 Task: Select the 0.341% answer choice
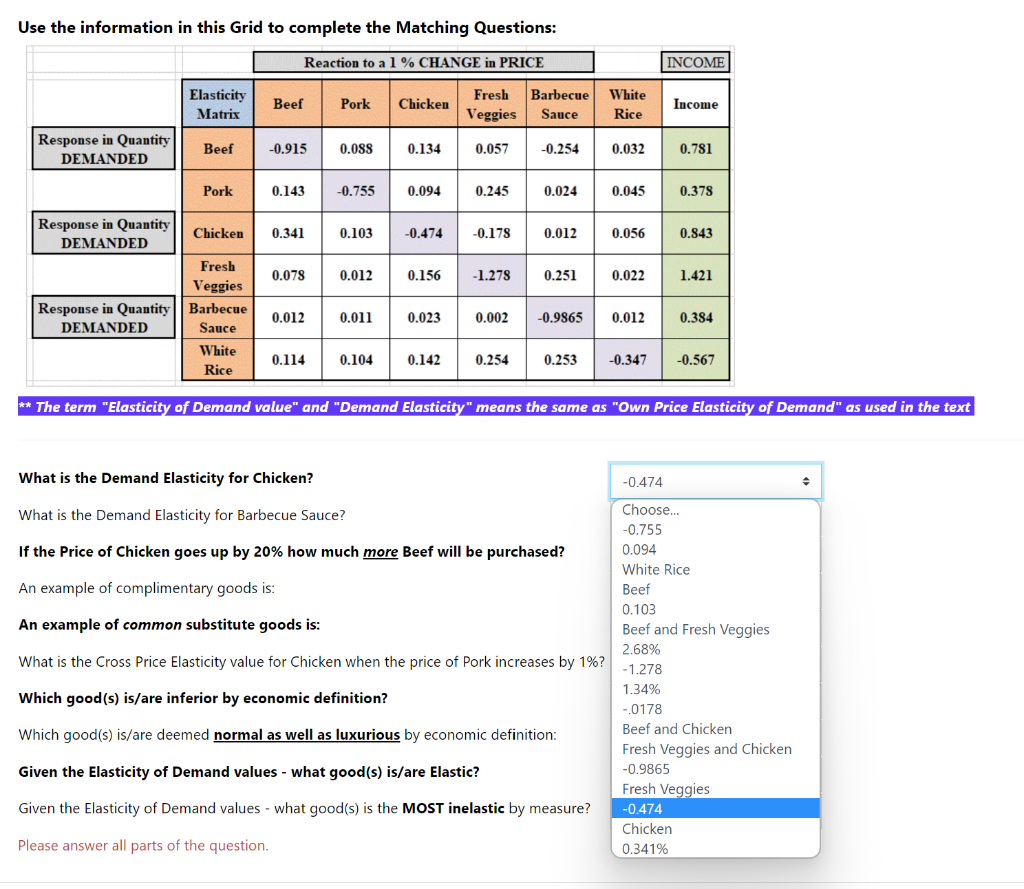643,848
